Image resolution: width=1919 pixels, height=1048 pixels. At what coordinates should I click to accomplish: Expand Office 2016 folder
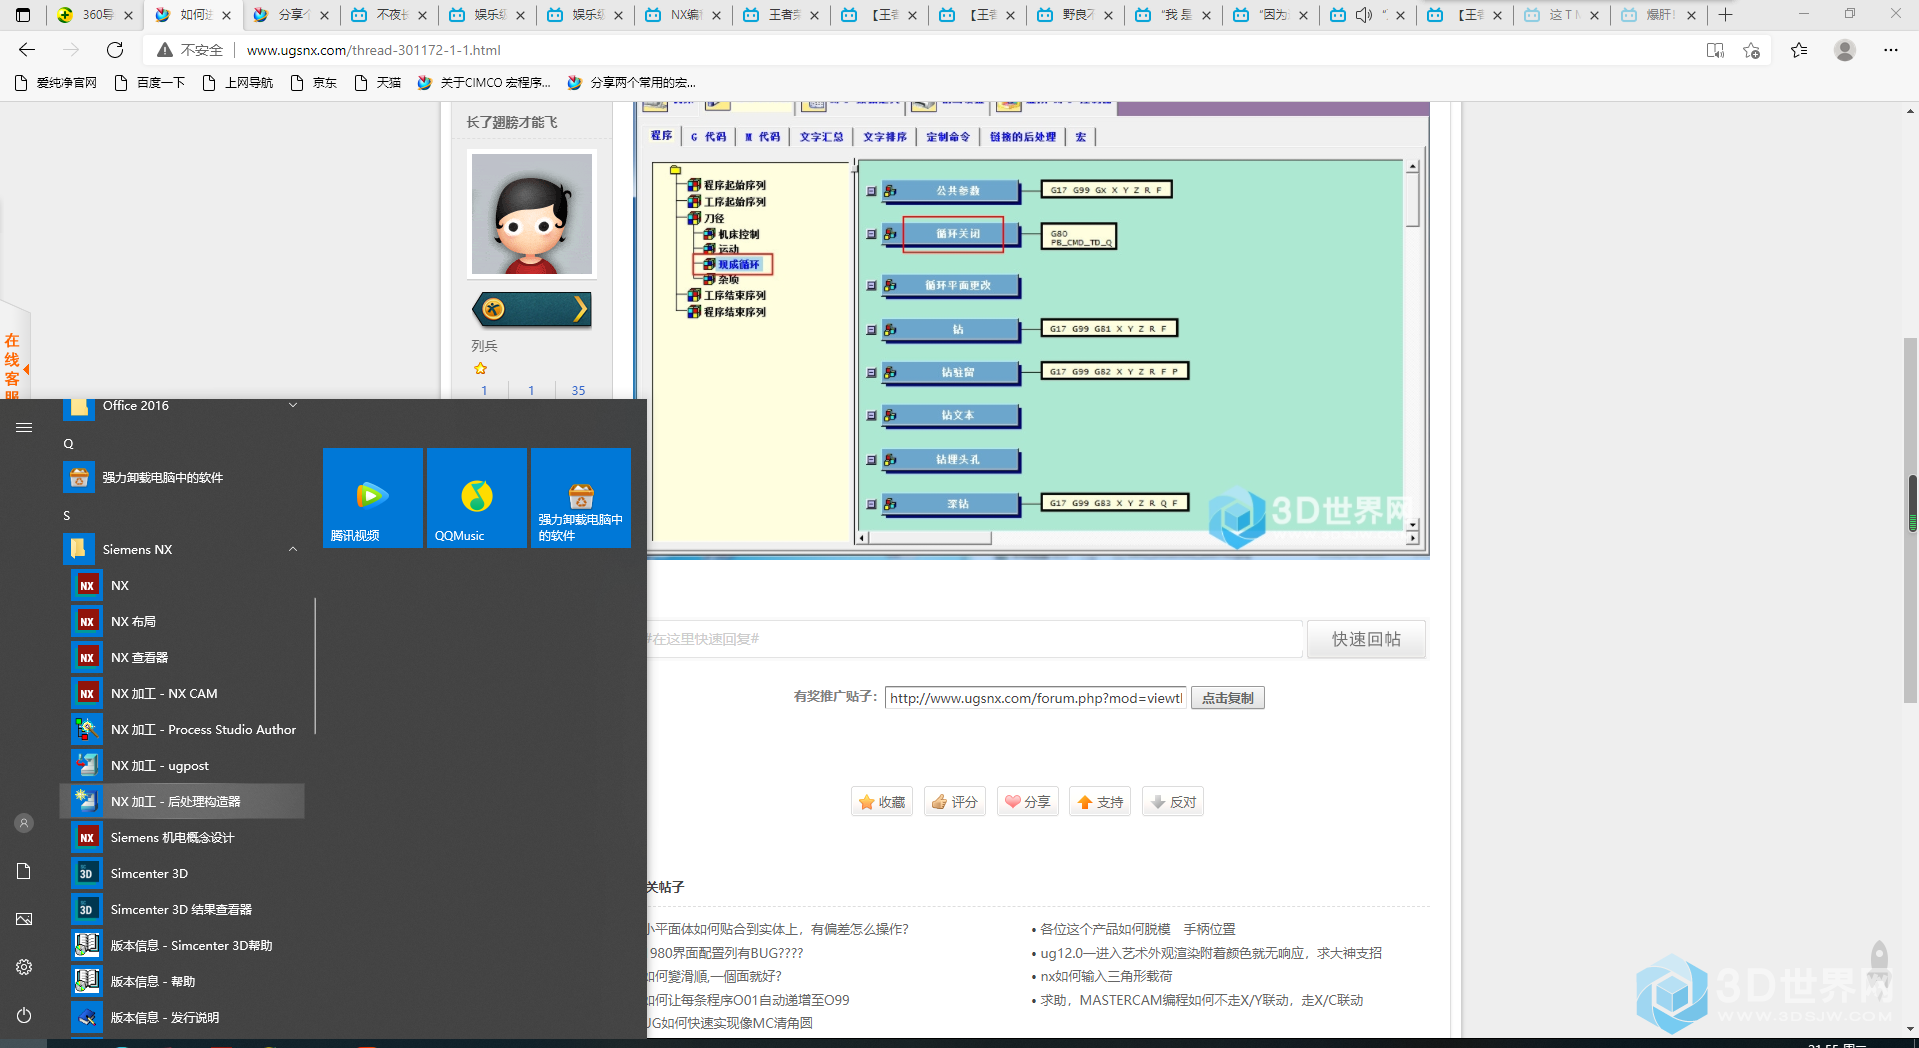[293, 405]
